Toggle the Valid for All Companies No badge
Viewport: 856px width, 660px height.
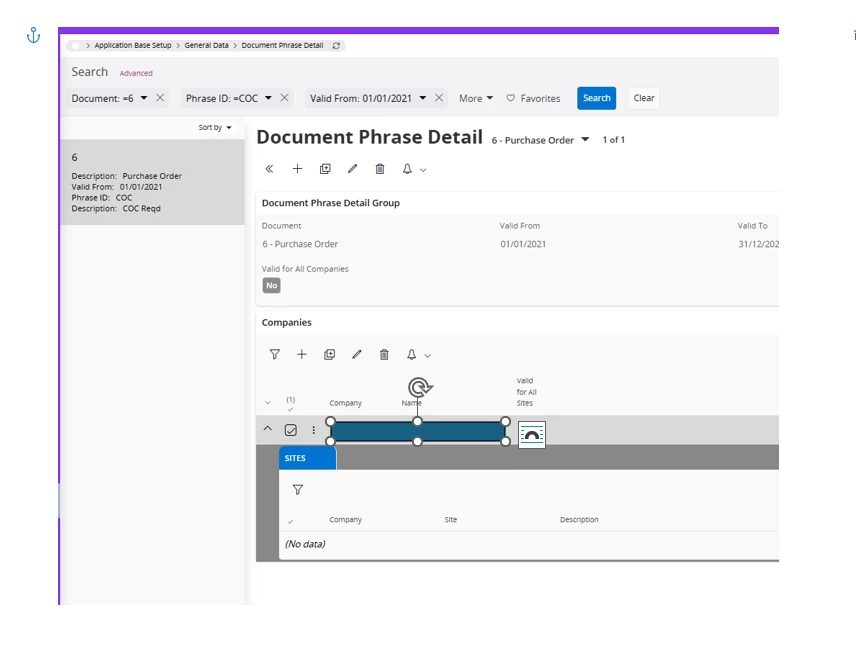tap(271, 285)
